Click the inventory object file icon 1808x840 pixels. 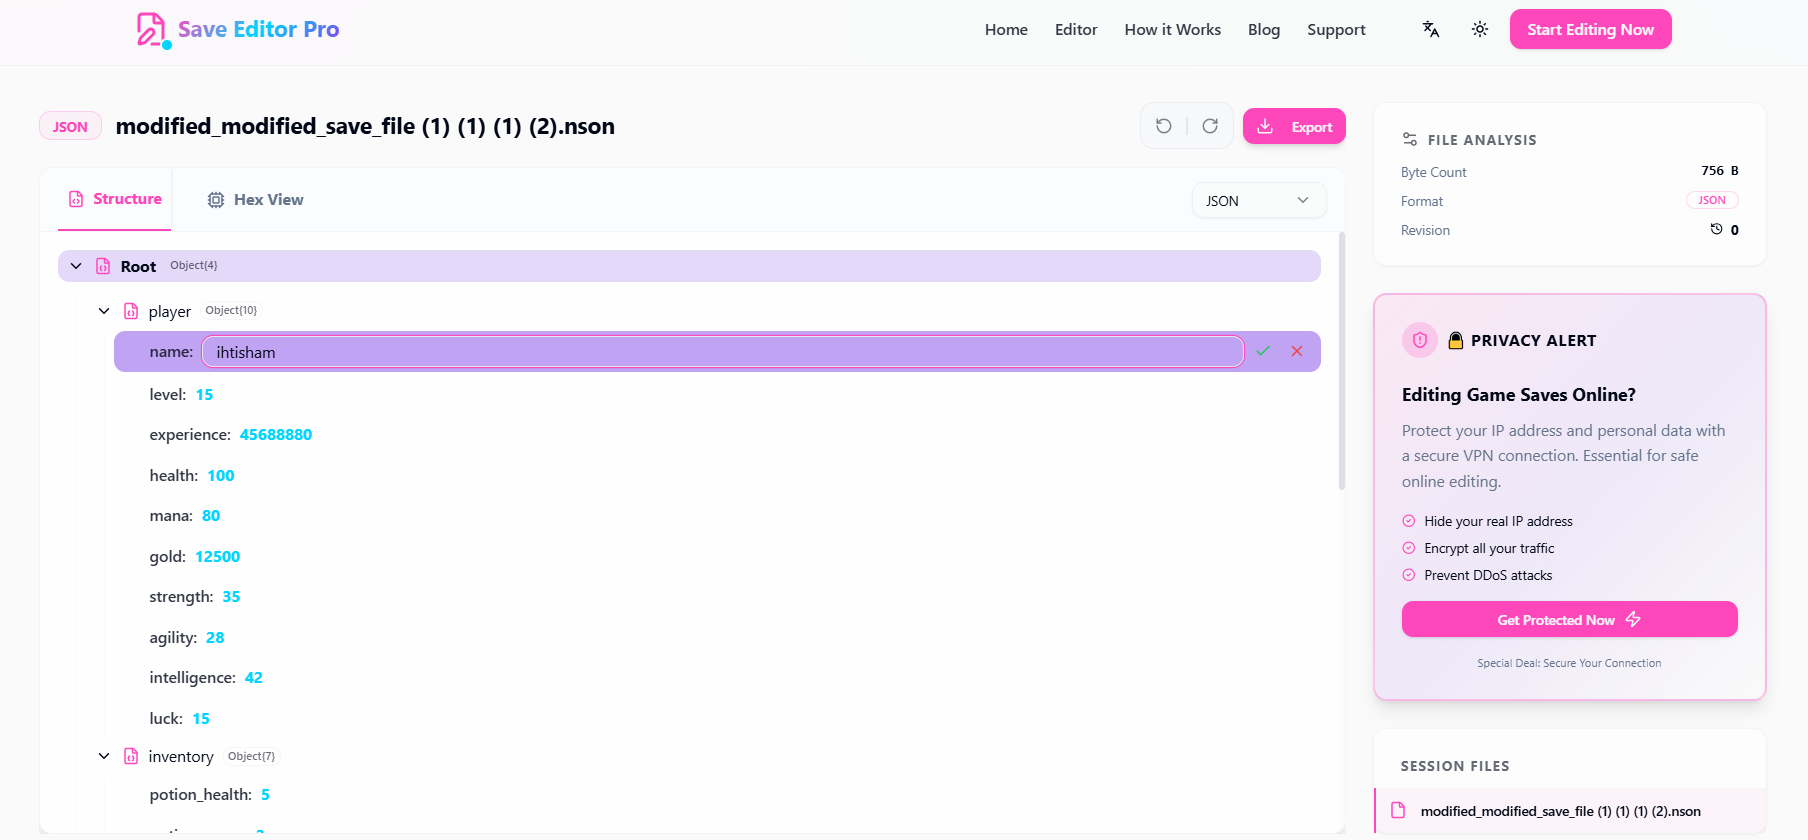(131, 756)
